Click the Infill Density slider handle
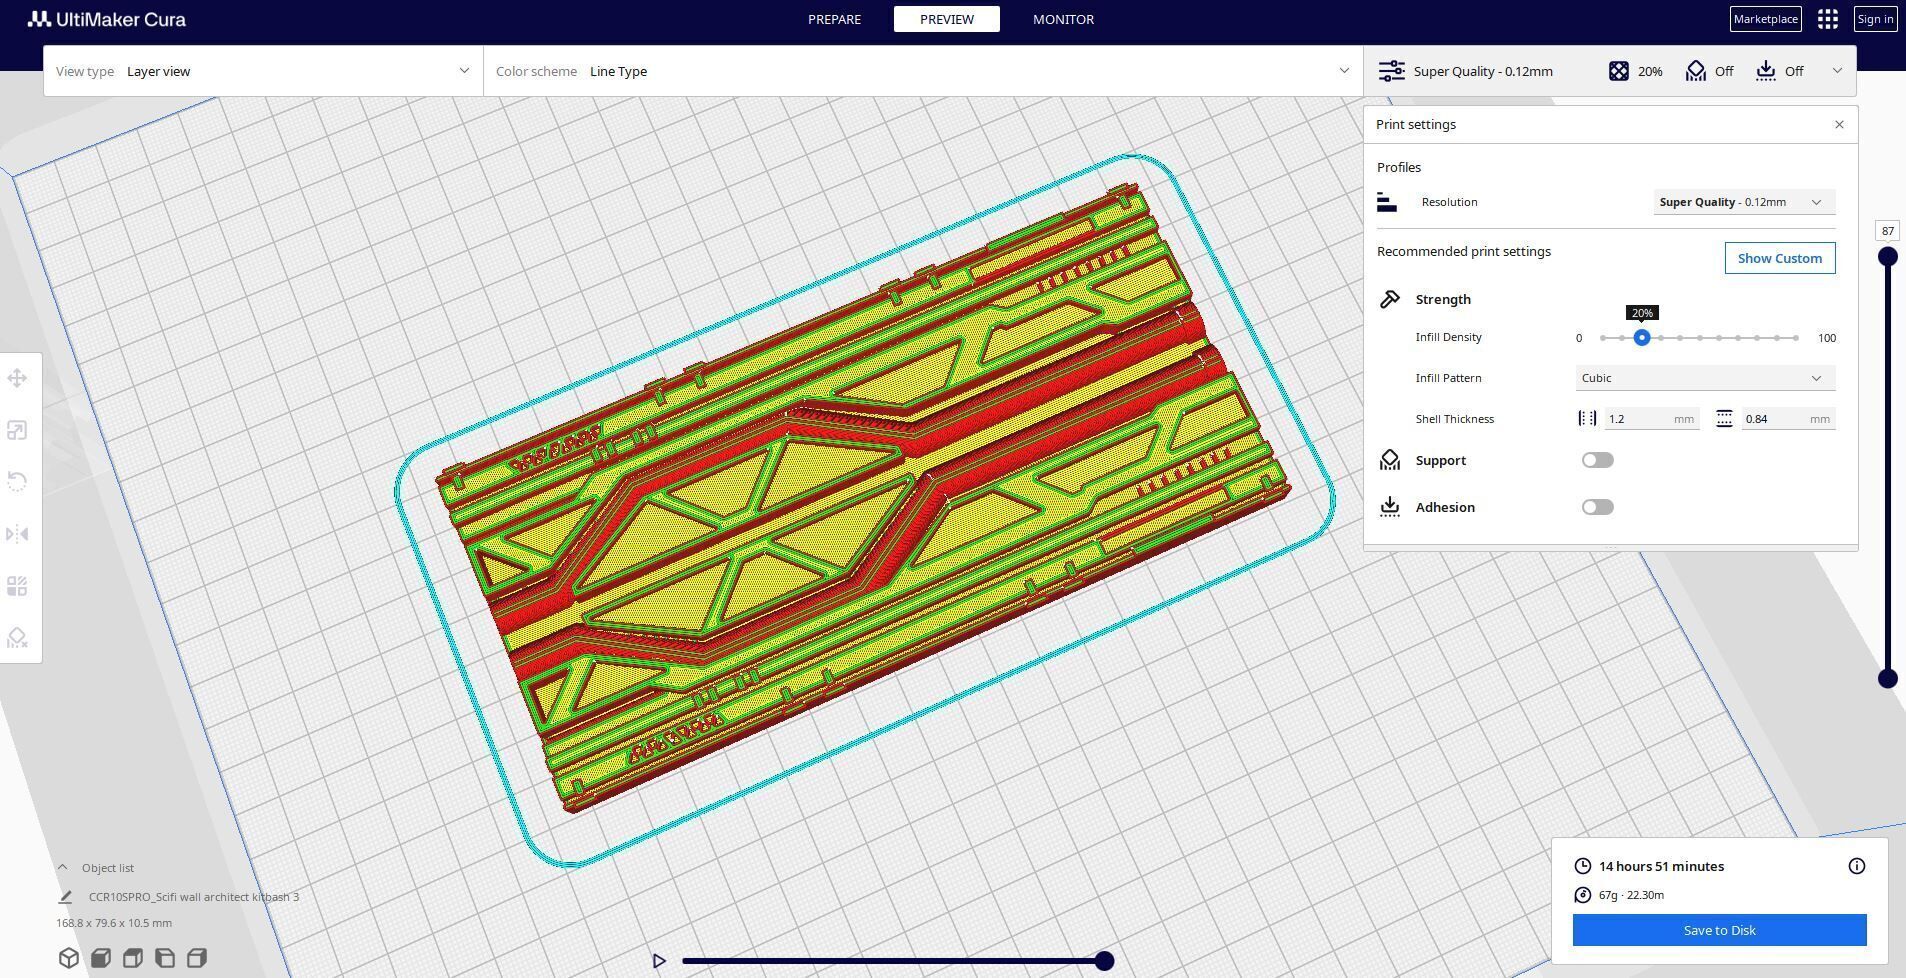 (1641, 338)
